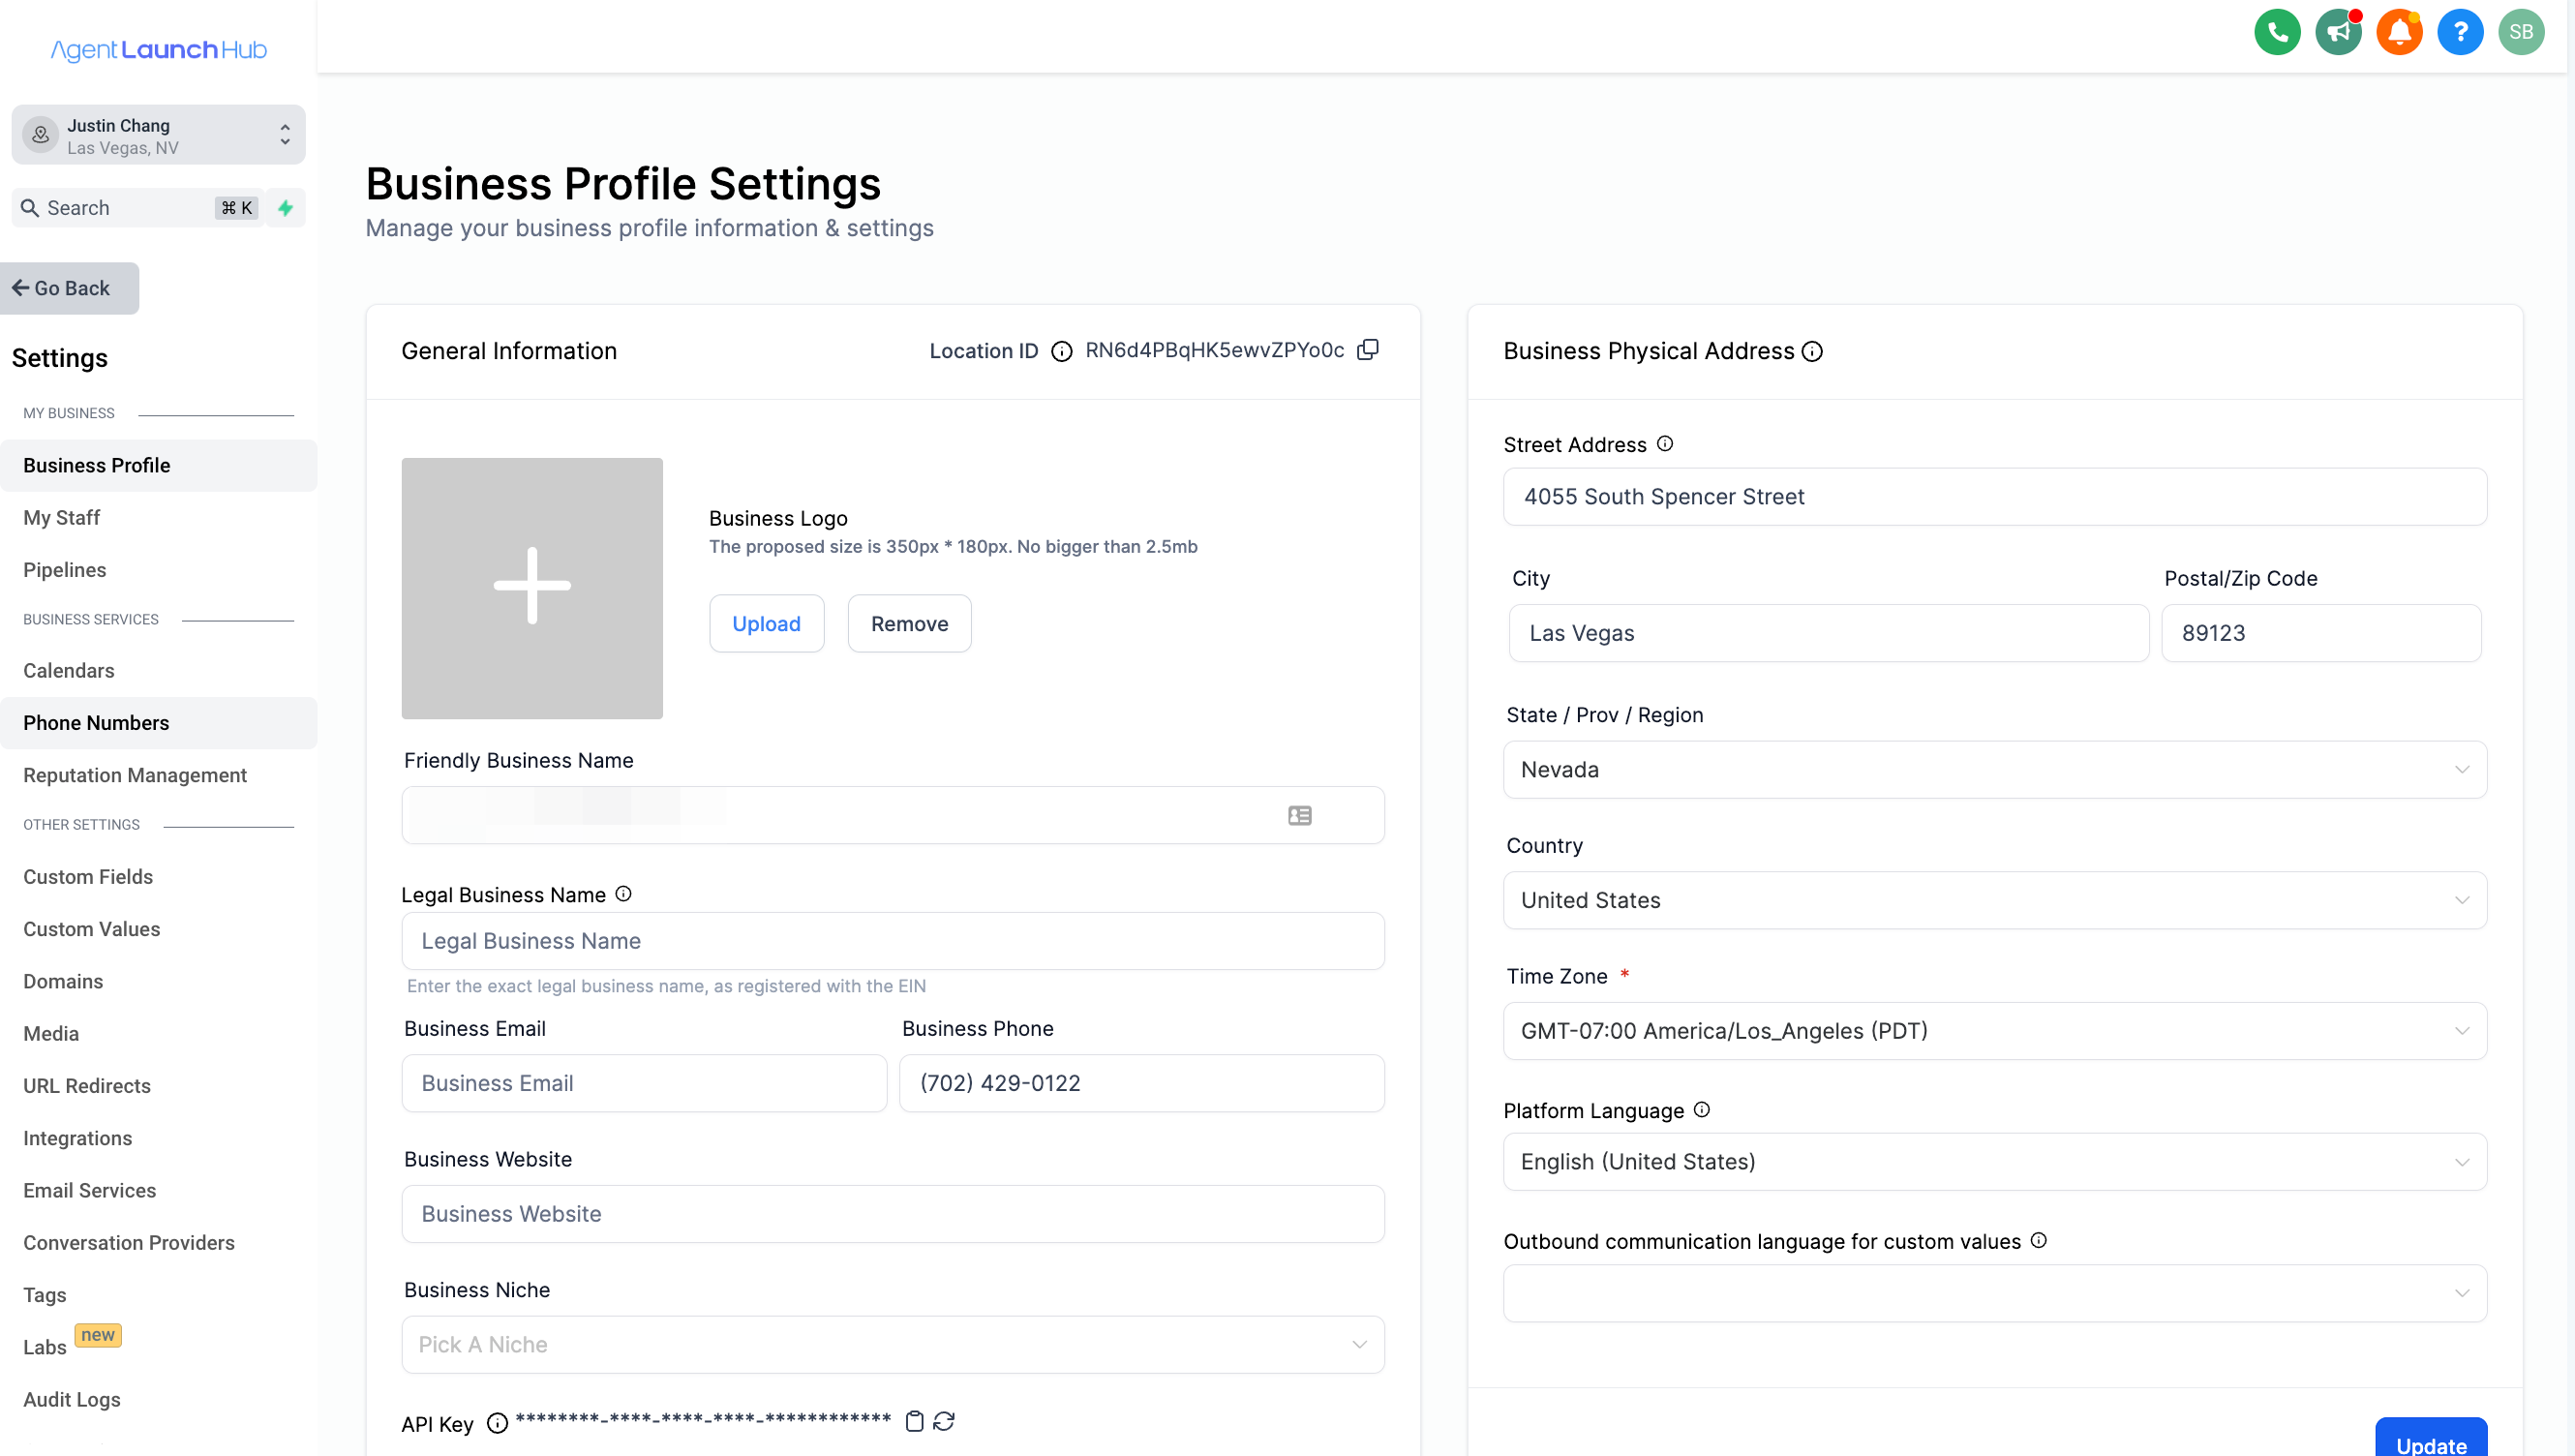
Task: Click the blue help question mark icon
Action: click(2459, 32)
